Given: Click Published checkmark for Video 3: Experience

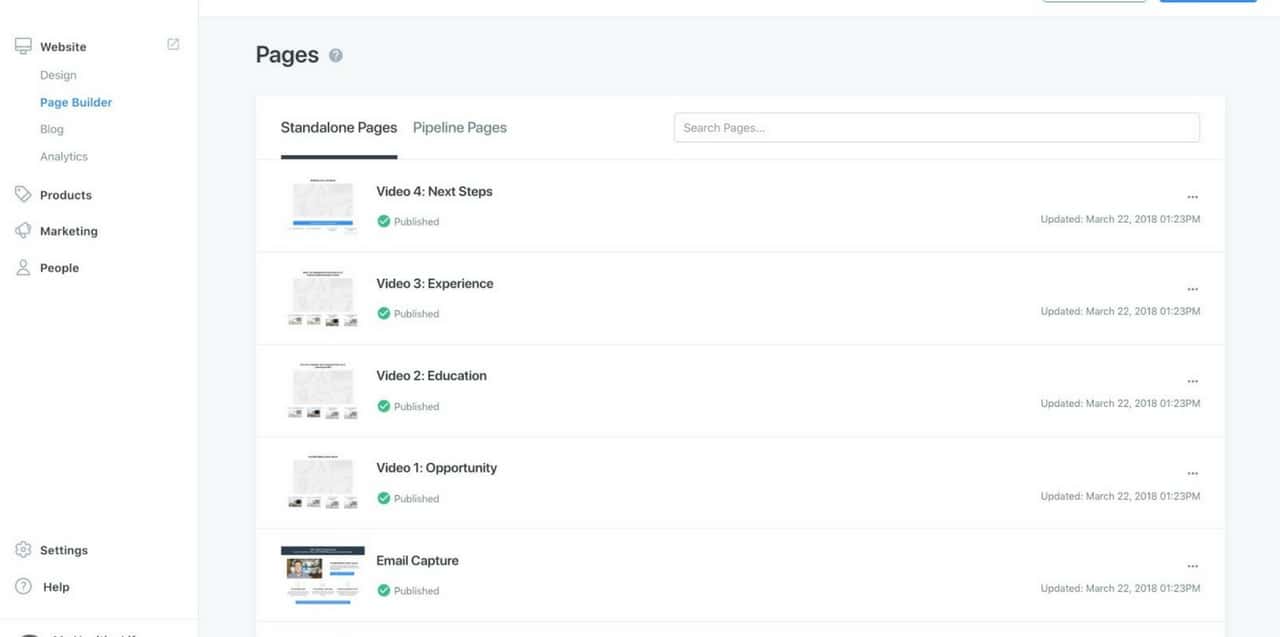Looking at the screenshot, I should coord(384,313).
